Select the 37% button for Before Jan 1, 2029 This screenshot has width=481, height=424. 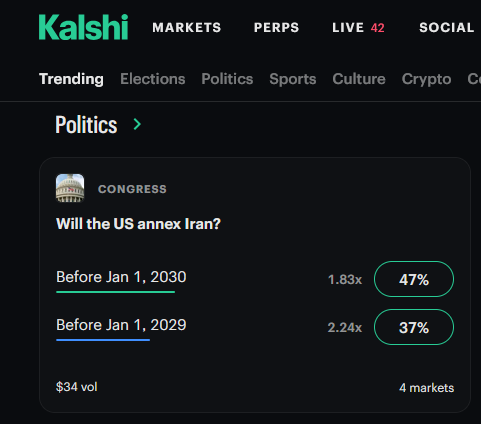point(414,327)
